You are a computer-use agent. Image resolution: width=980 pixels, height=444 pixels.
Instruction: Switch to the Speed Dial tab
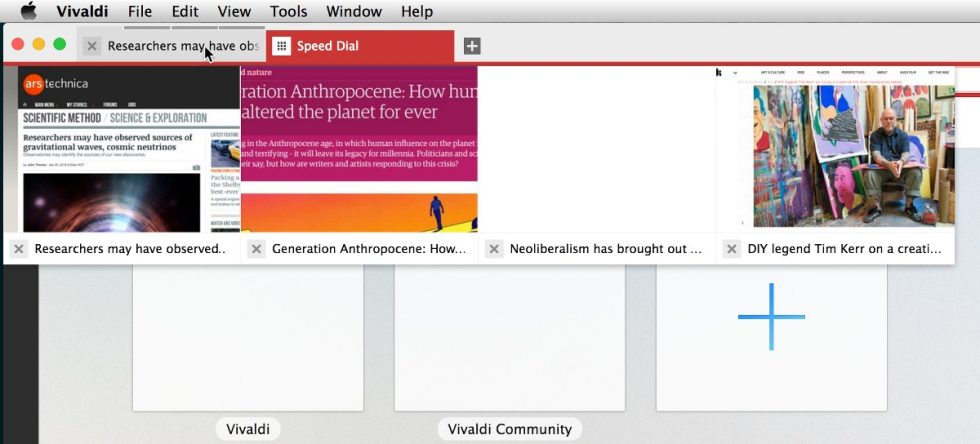360,46
